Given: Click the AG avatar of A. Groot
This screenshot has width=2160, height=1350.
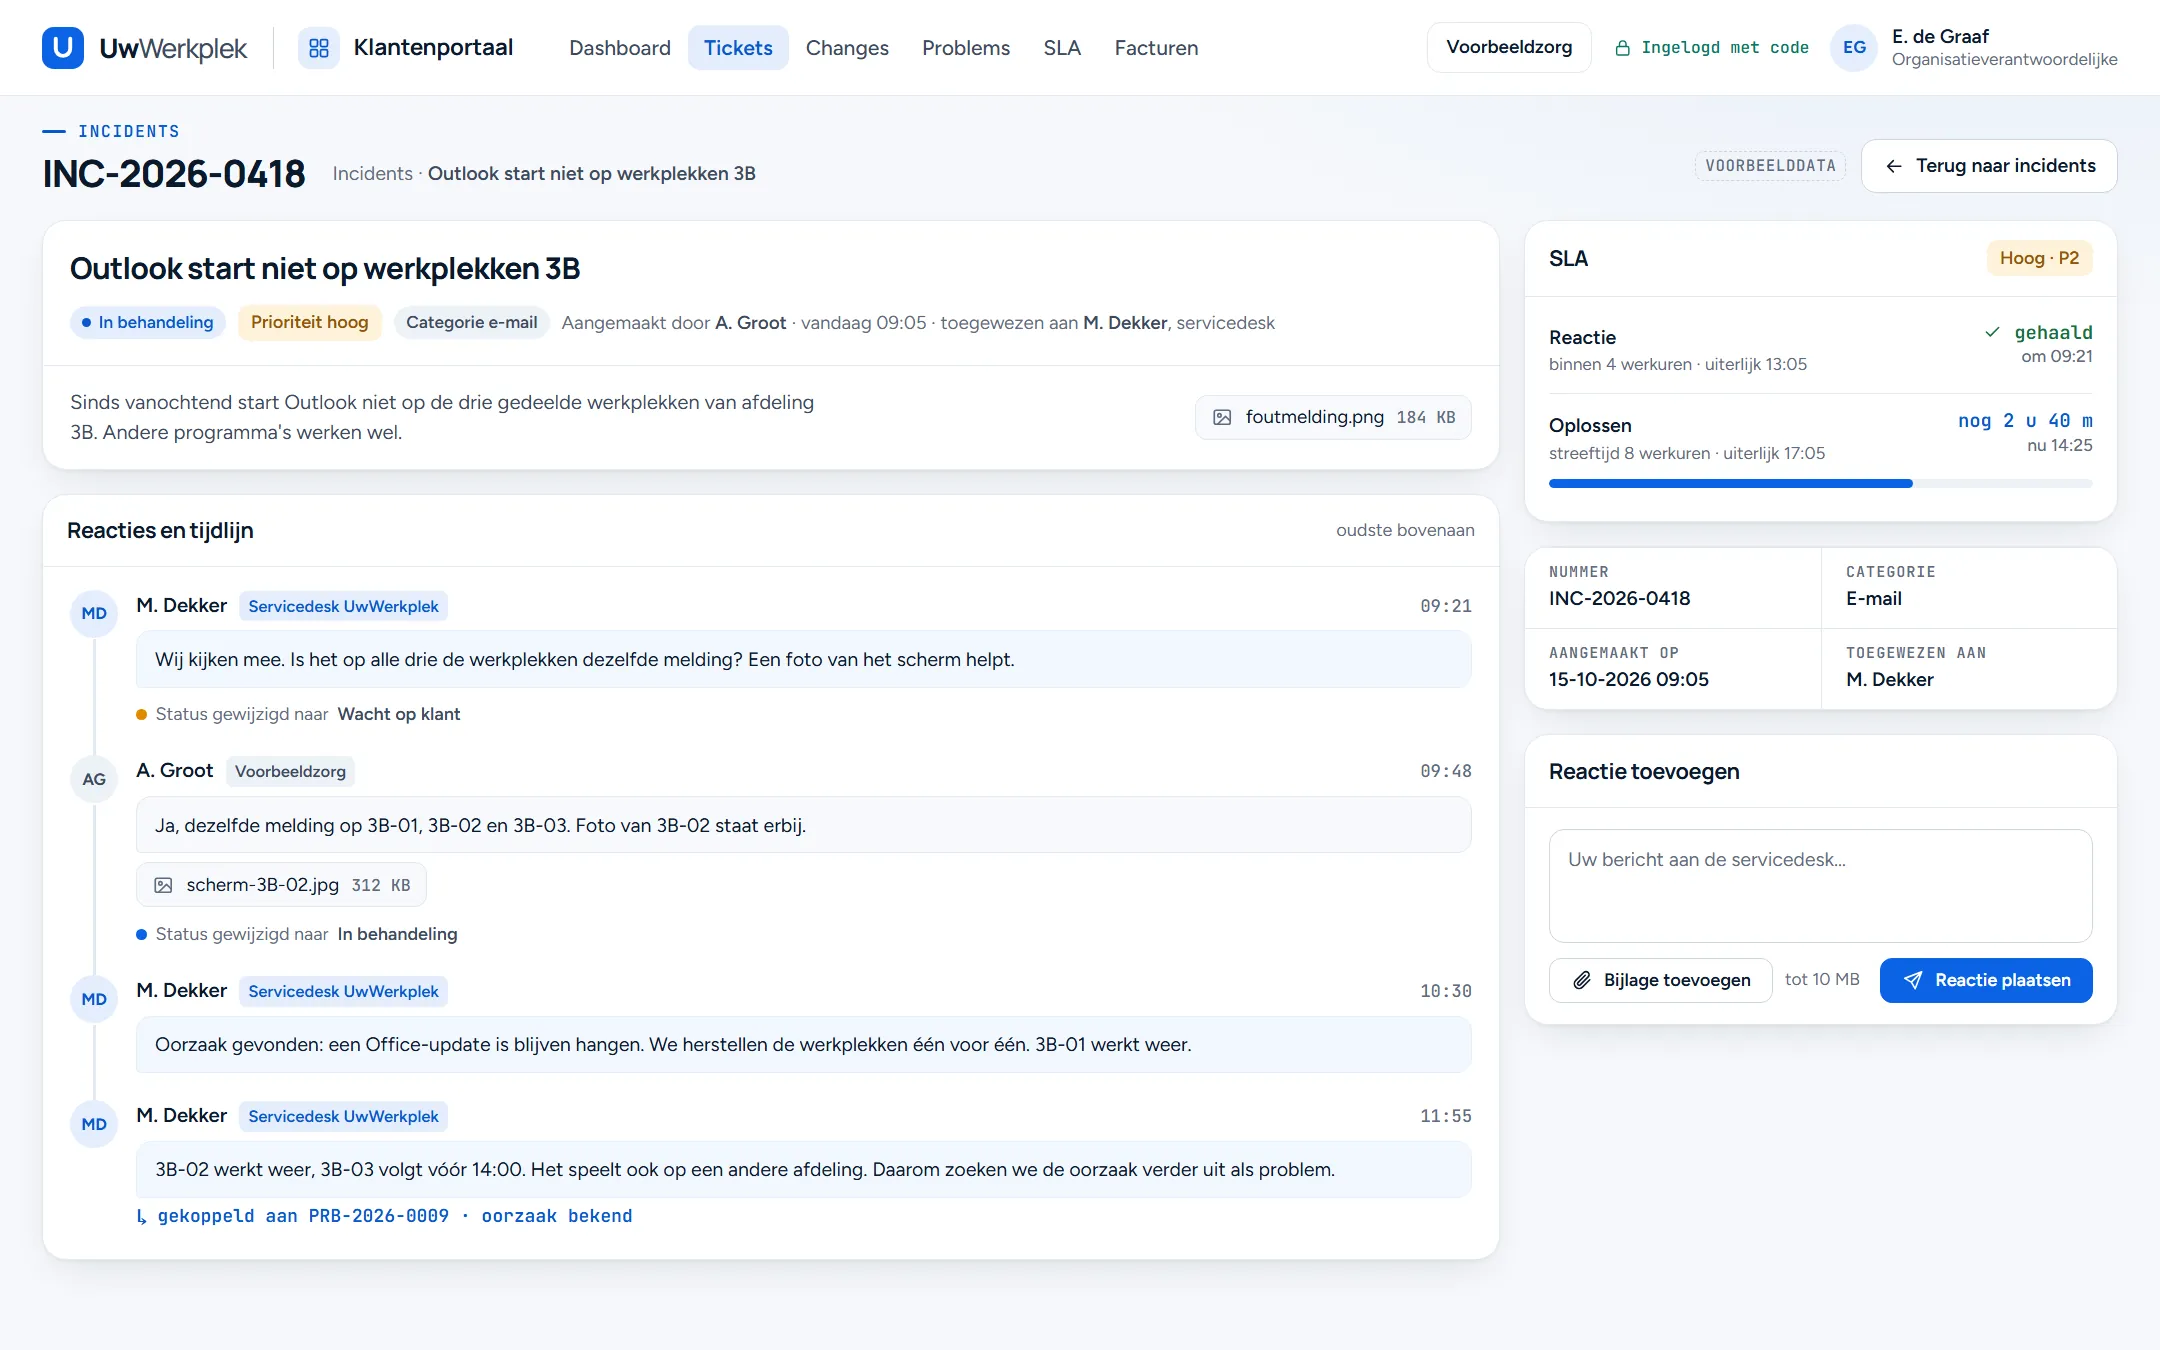Looking at the screenshot, I should click(x=94, y=779).
